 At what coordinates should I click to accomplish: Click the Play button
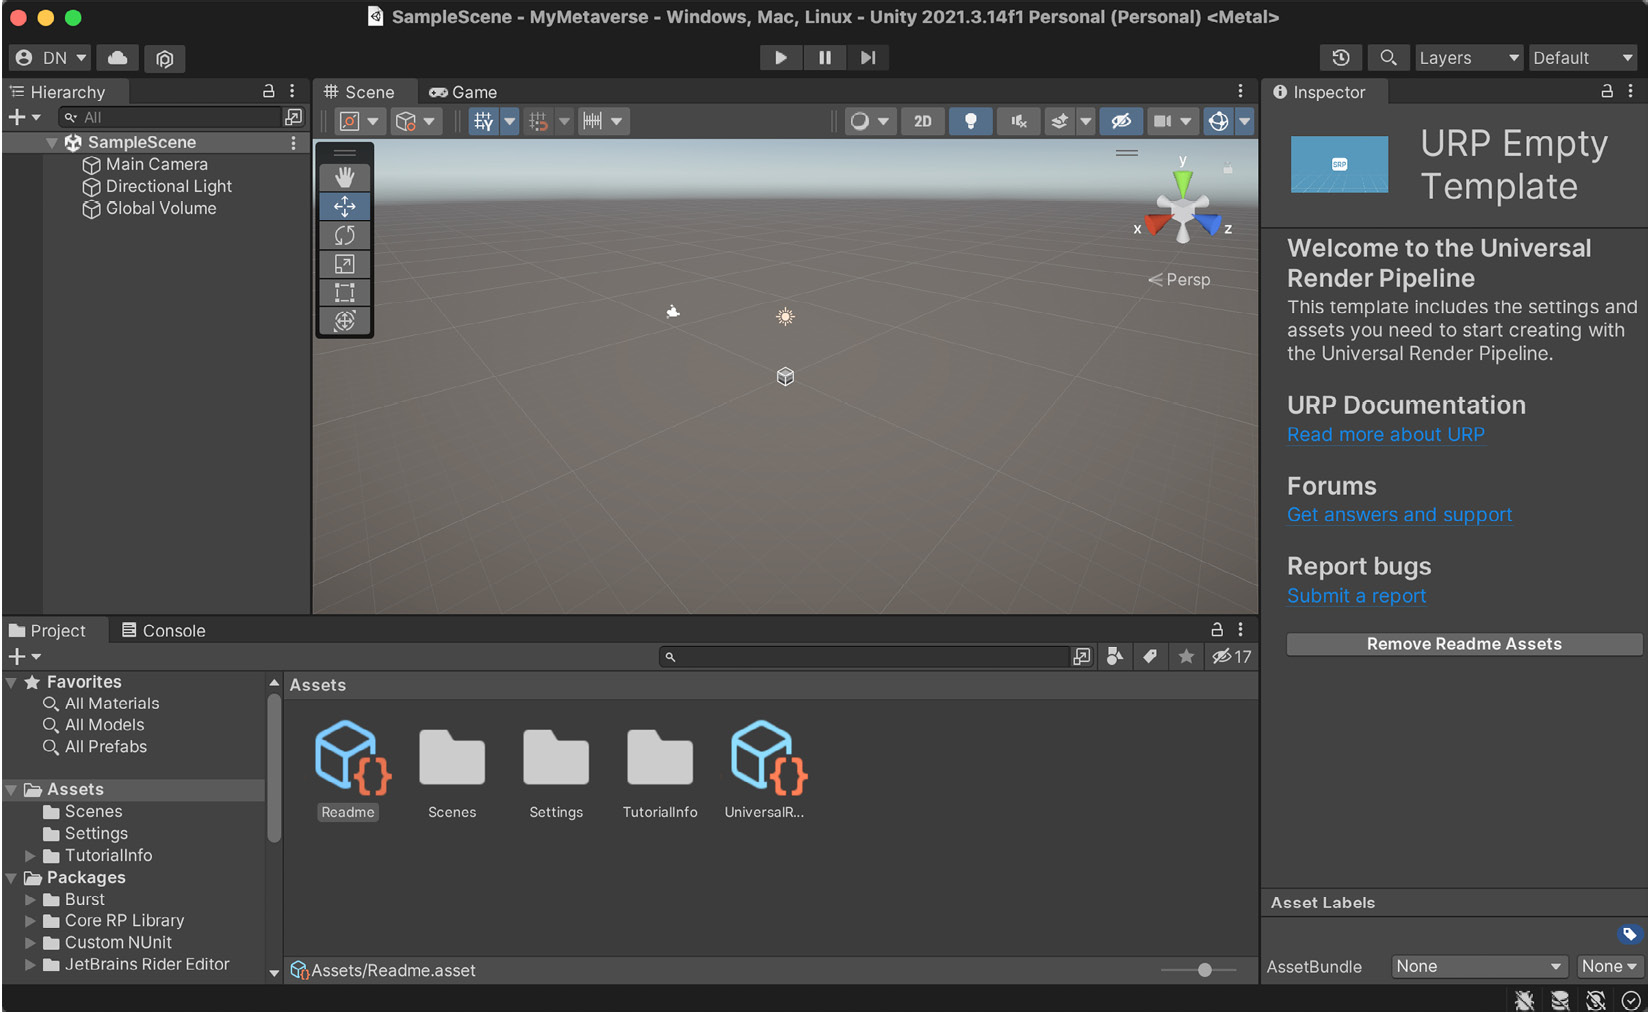click(781, 58)
